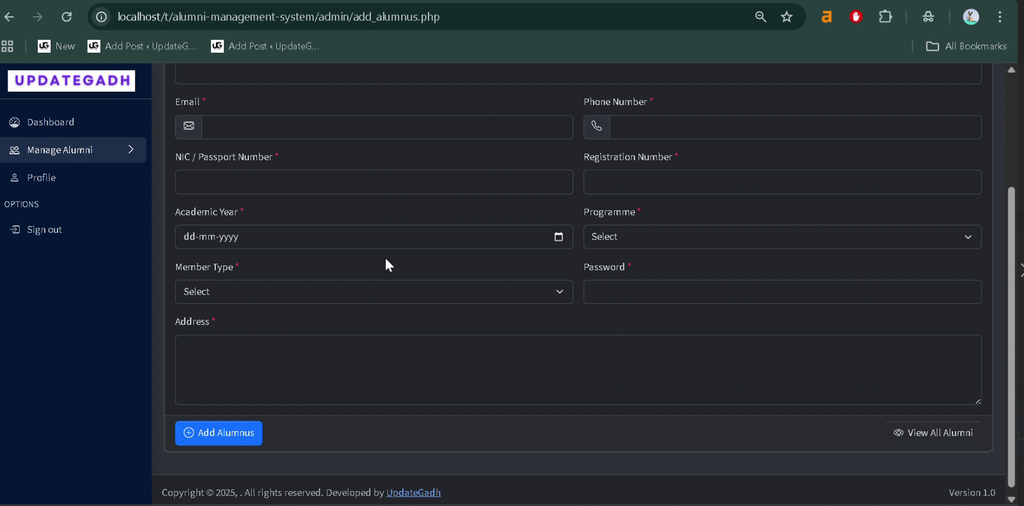The height and width of the screenshot is (506, 1024).
Task: Click the 'OPTIONS' sidebar heading text
Action: pyautogui.click(x=22, y=204)
